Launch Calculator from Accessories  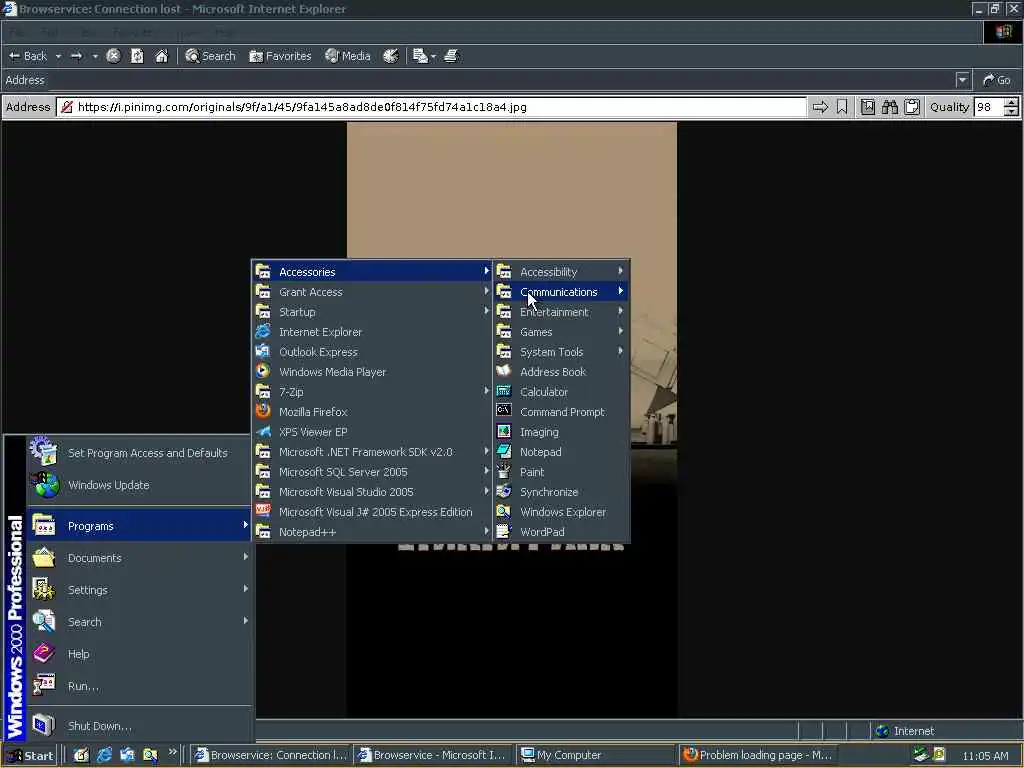pyautogui.click(x=562, y=392)
